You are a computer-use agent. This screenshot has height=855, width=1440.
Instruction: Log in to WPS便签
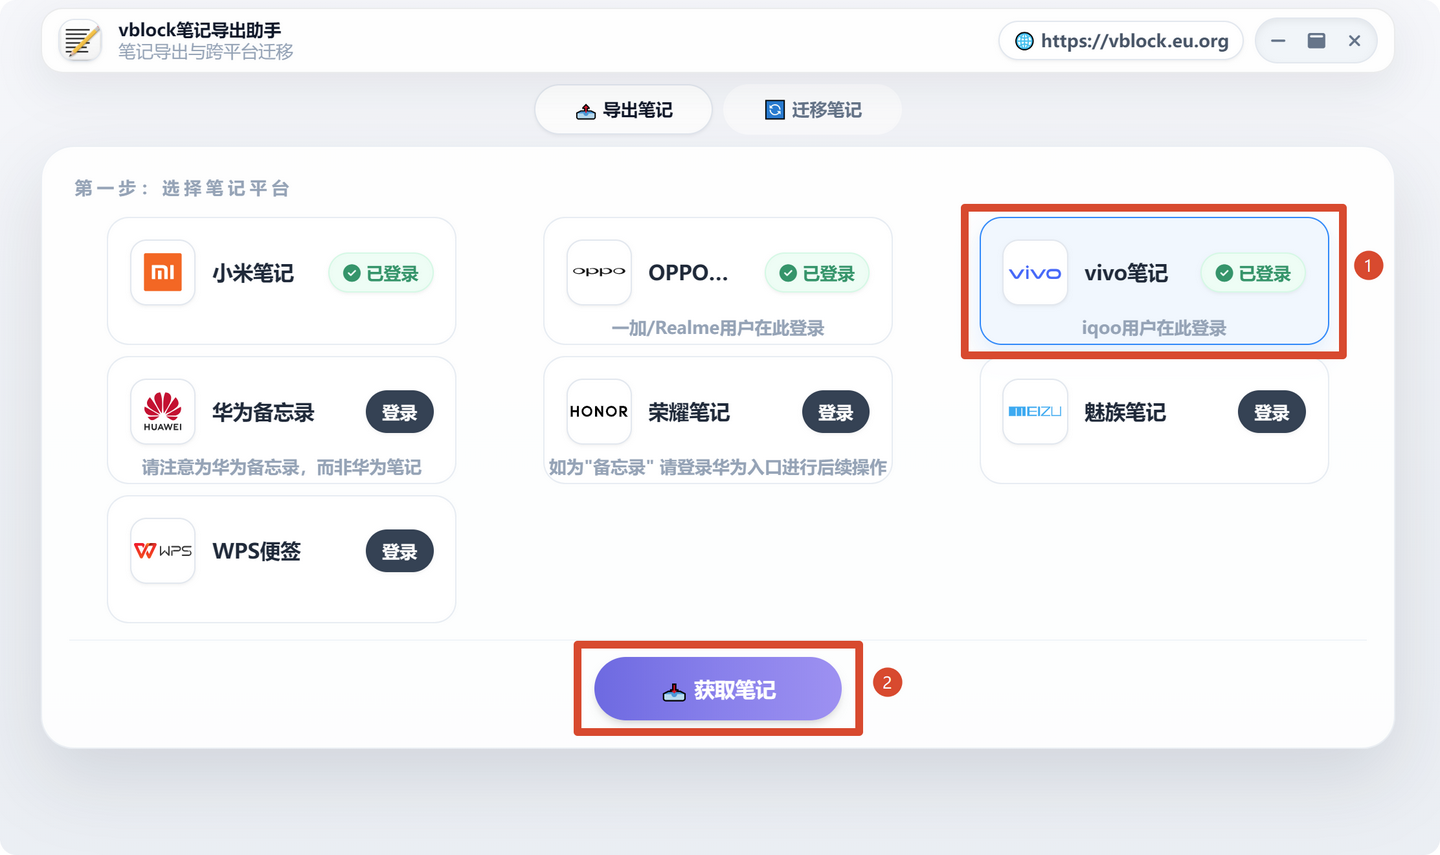pyautogui.click(x=400, y=551)
